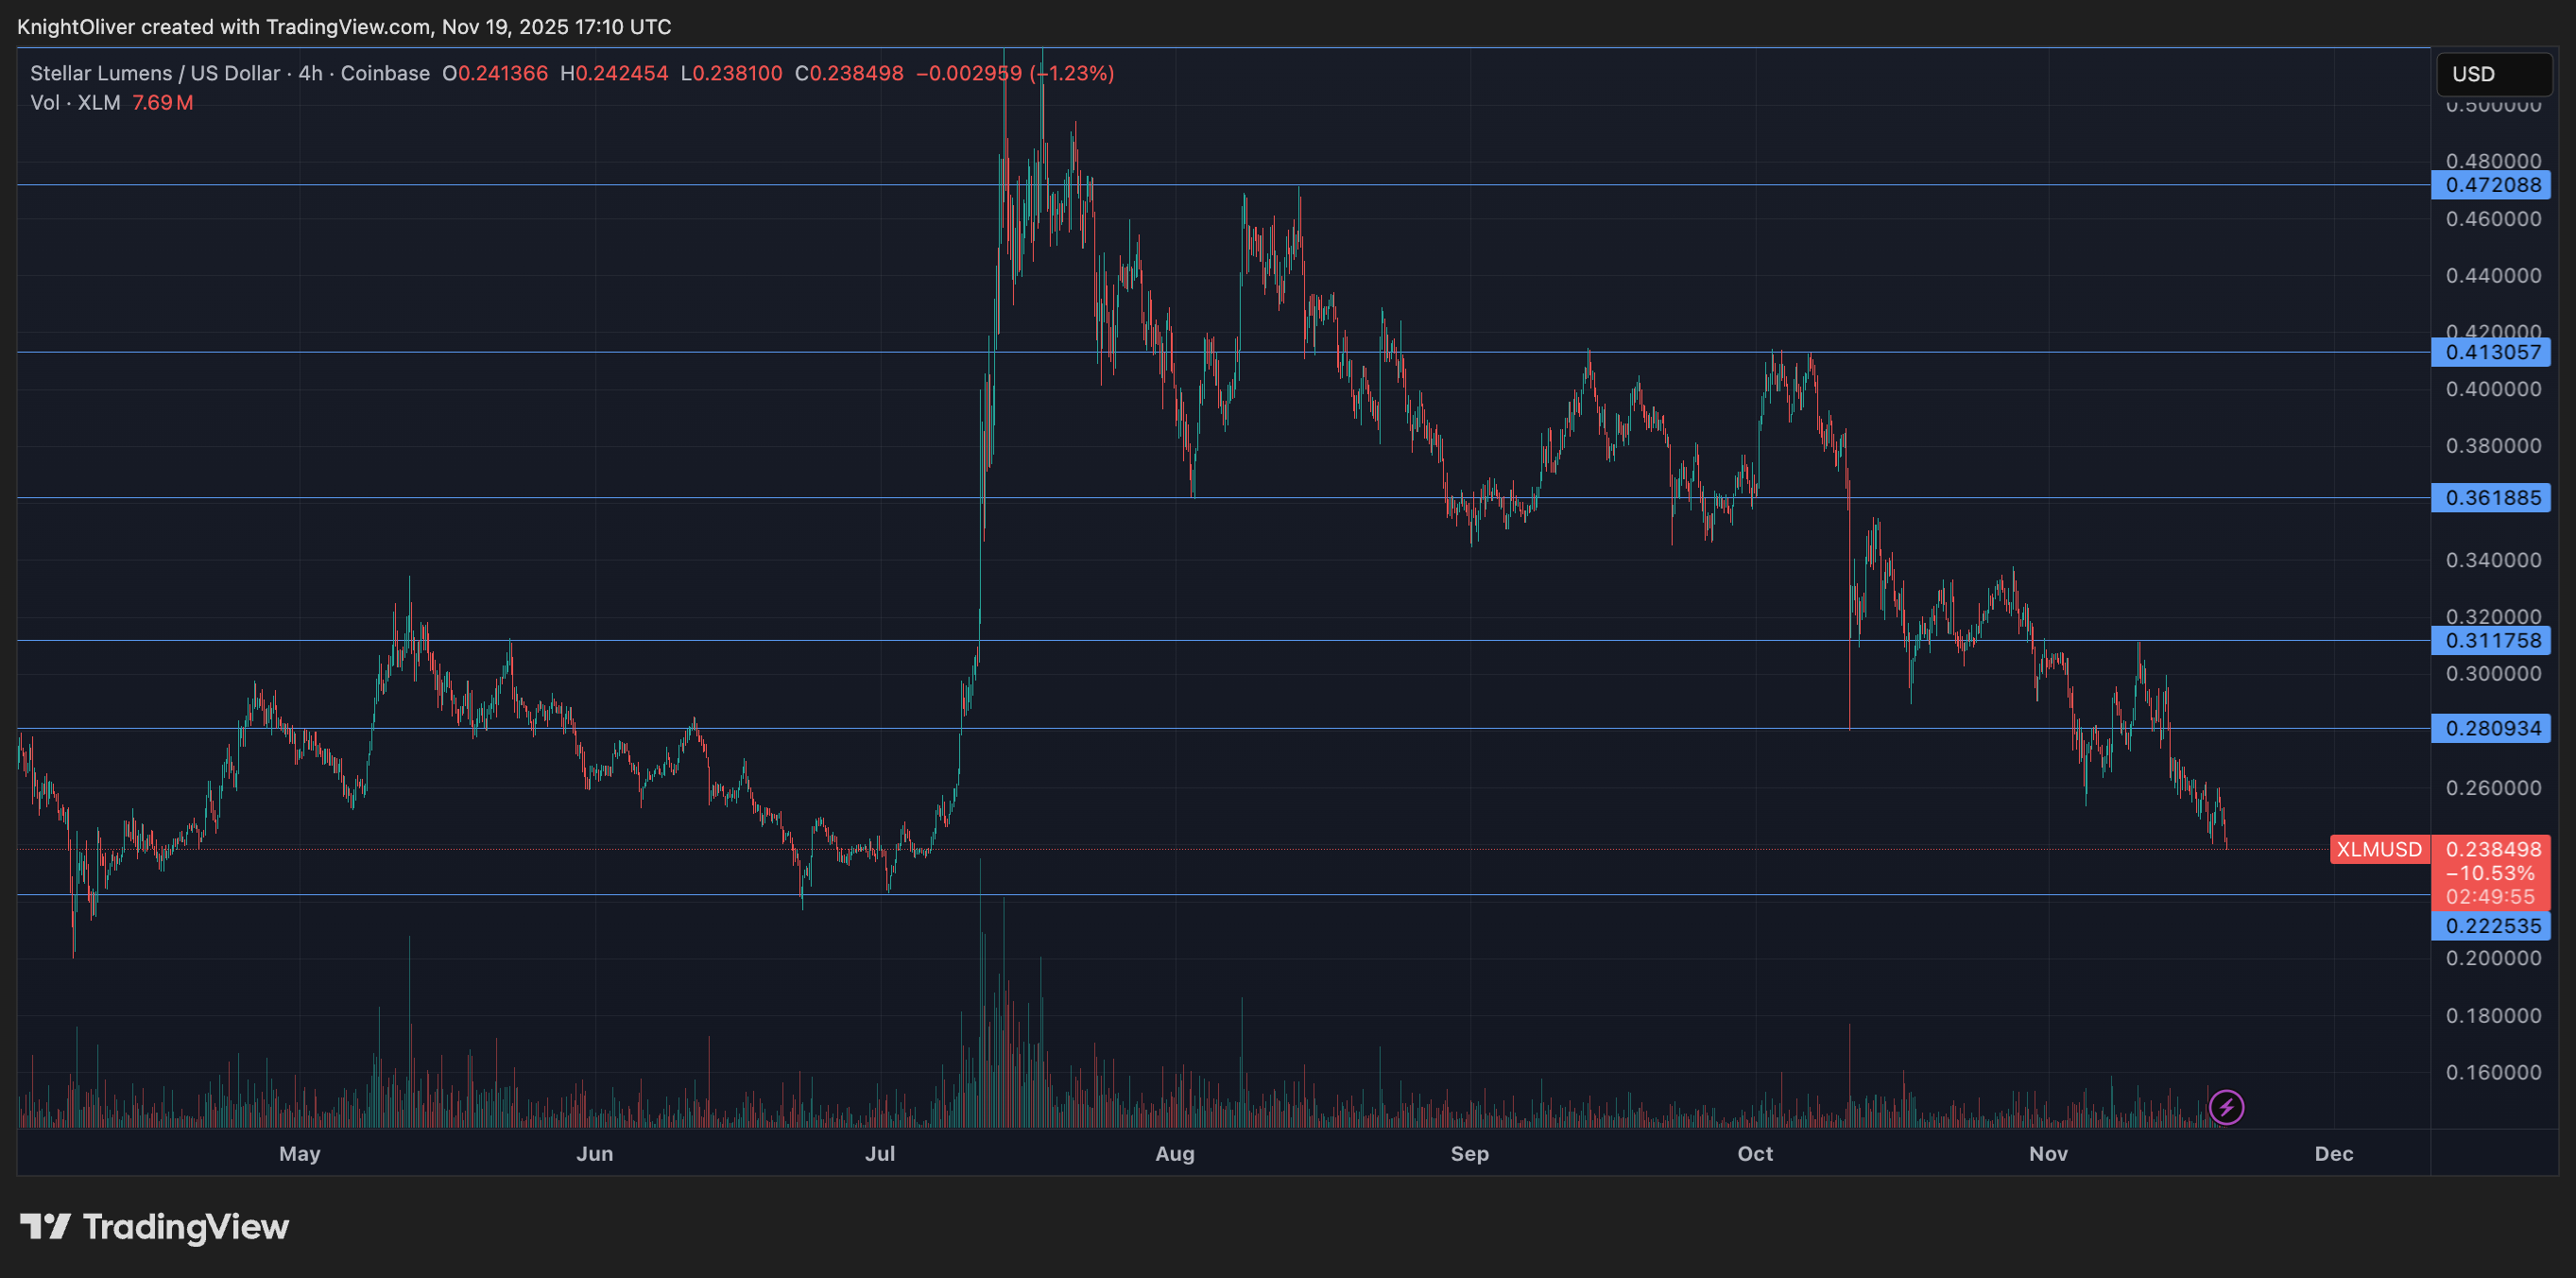Click the KnightOliver created with TradingView.com header

(344, 27)
